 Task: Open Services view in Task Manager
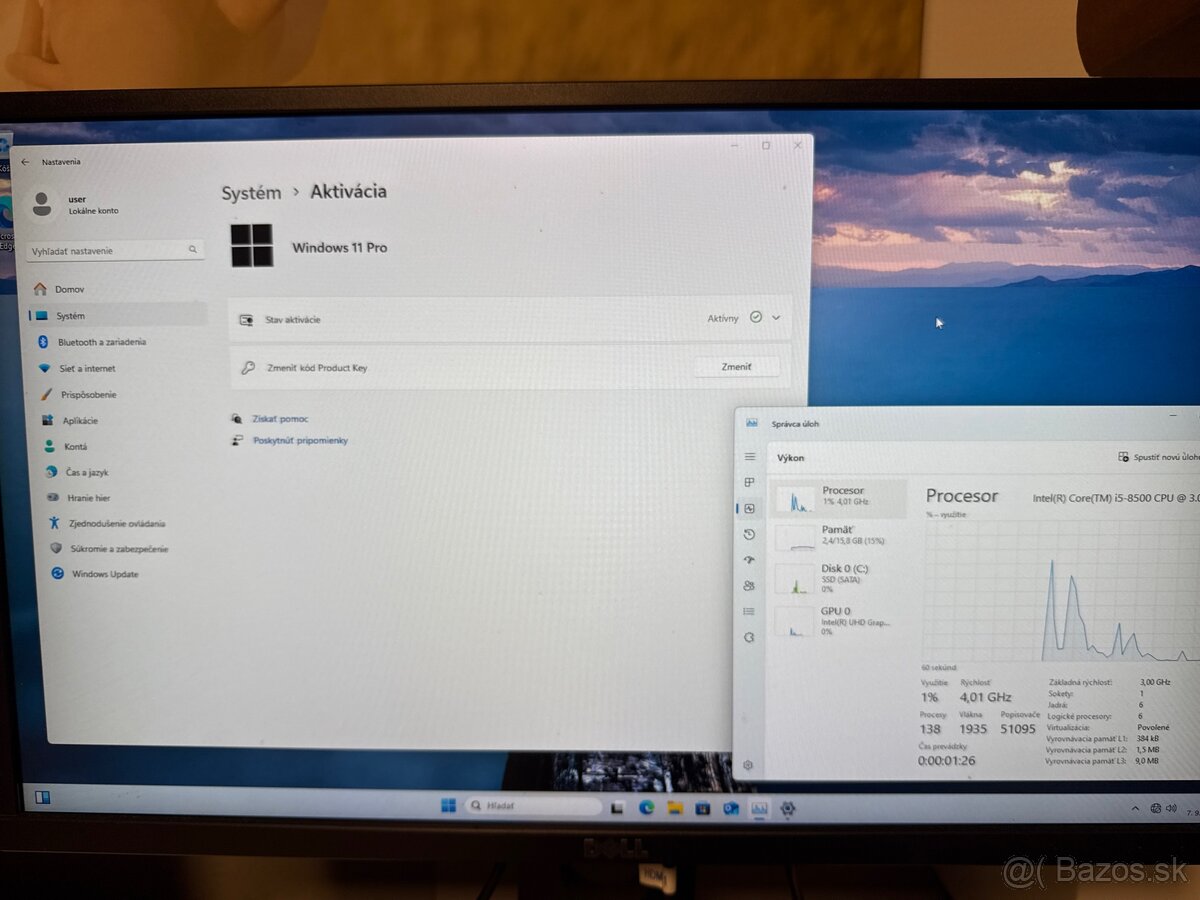click(750, 637)
